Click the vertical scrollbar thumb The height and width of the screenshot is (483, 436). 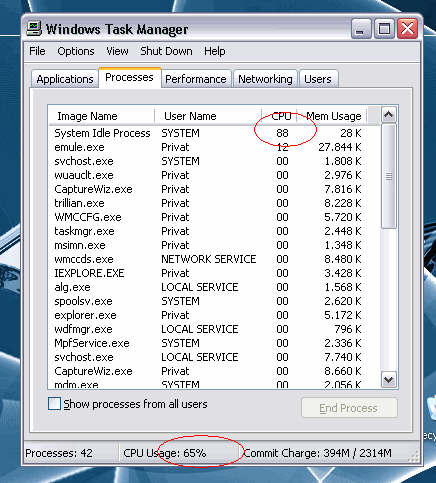coord(389,176)
